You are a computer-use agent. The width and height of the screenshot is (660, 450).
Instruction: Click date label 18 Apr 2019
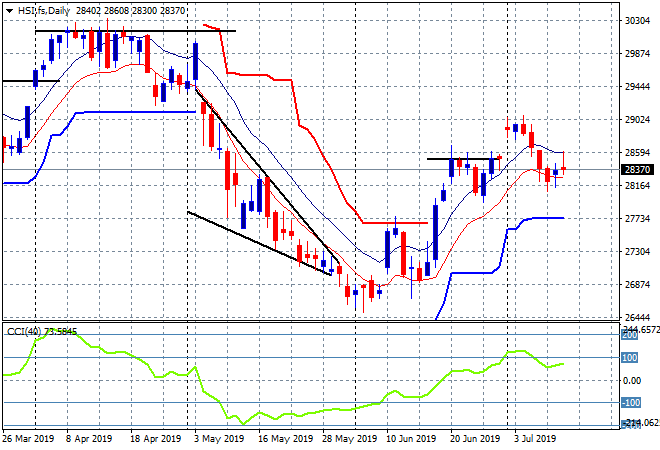[155, 439]
